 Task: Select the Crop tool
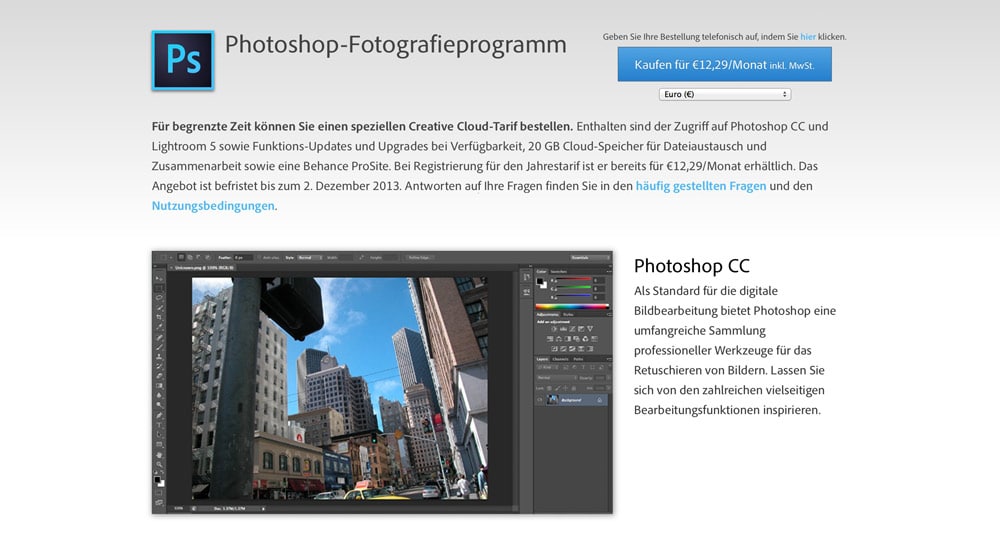pos(159,317)
